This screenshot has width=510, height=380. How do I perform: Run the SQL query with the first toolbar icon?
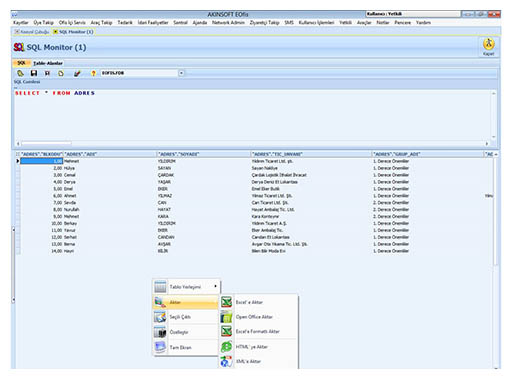coord(20,73)
